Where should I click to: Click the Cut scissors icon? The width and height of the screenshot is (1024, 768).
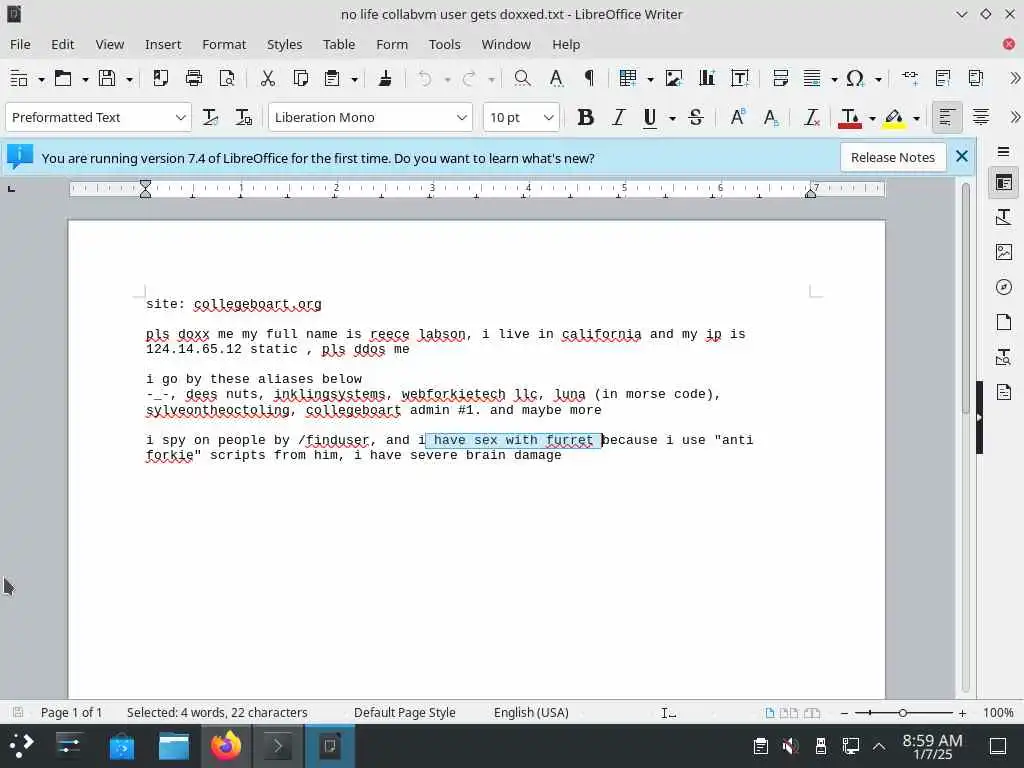[x=268, y=78]
